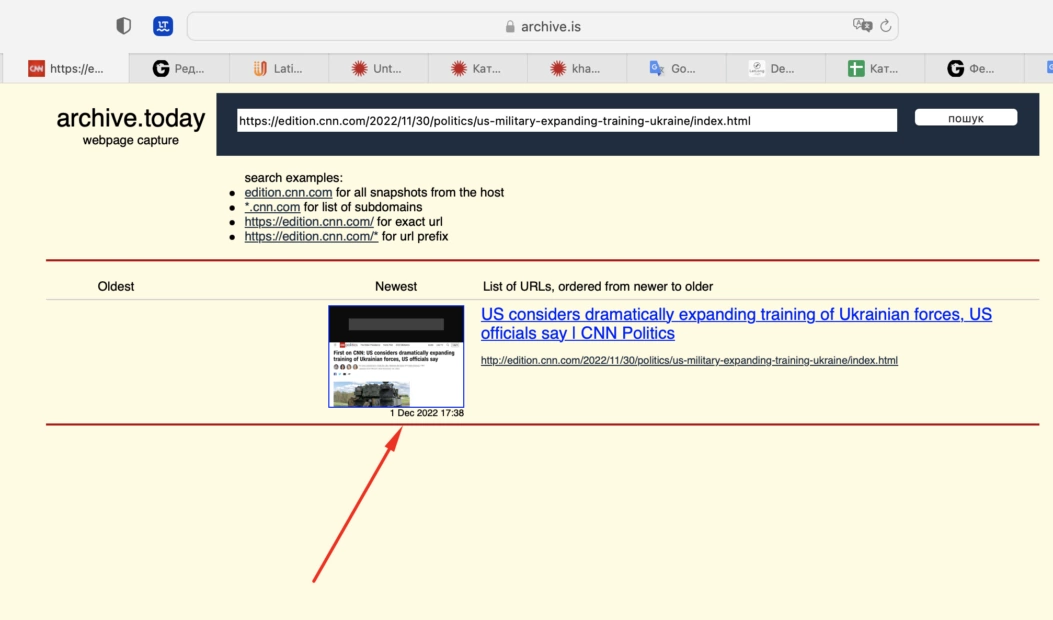
Task: Open the Фе... tab
Action: coord(974,68)
